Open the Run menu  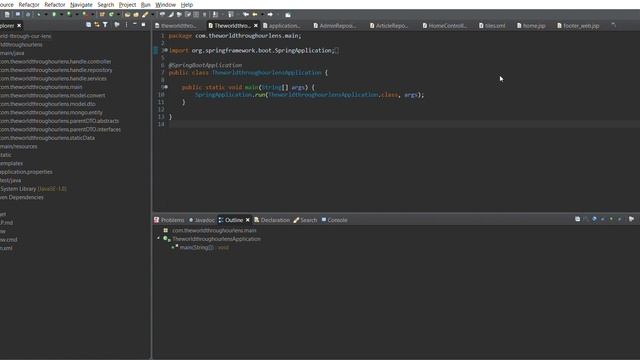tap(146, 4)
